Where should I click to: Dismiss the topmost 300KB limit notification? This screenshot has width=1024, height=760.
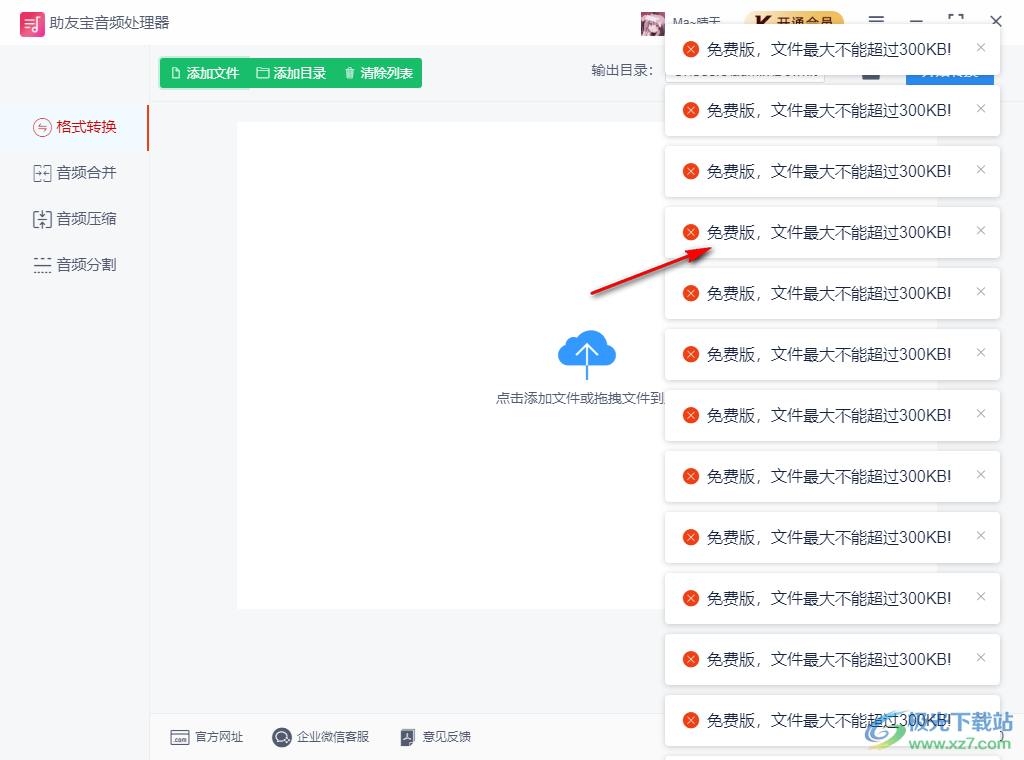pyautogui.click(x=980, y=48)
